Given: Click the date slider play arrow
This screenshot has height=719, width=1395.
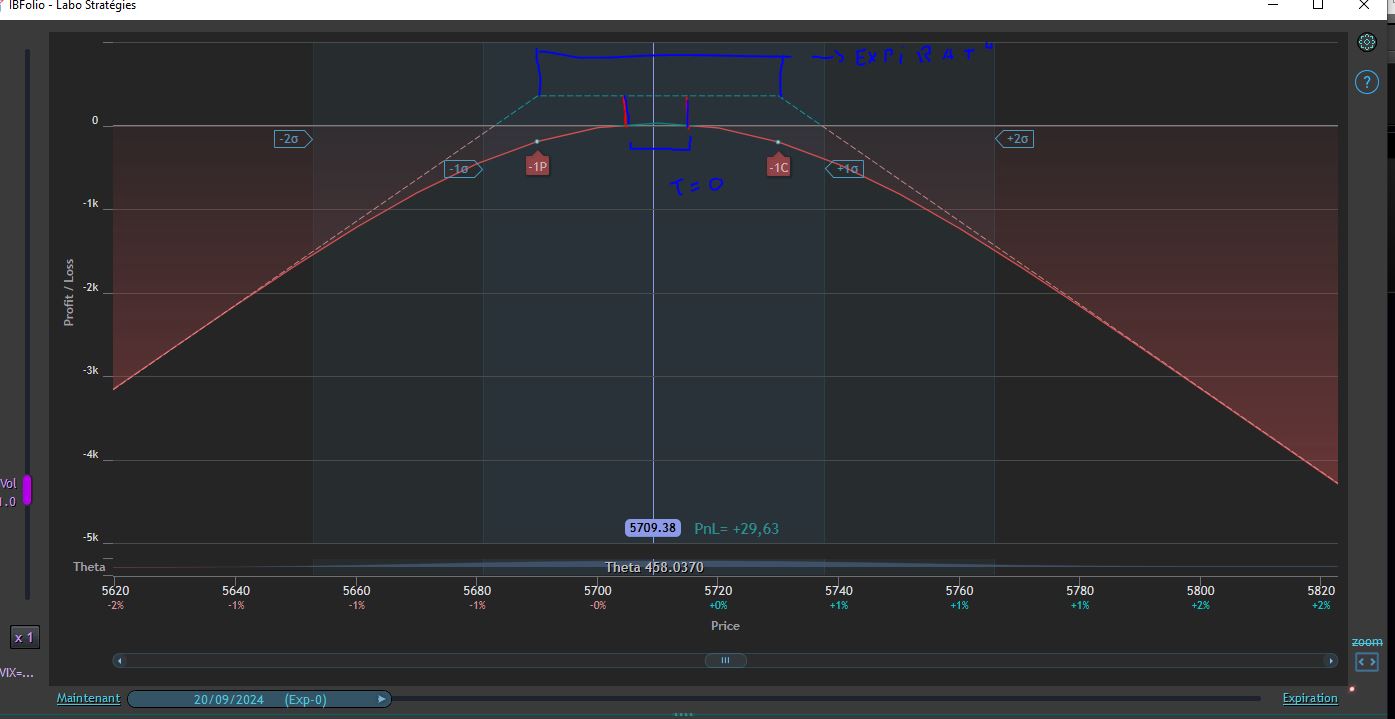Looking at the screenshot, I should [381, 699].
